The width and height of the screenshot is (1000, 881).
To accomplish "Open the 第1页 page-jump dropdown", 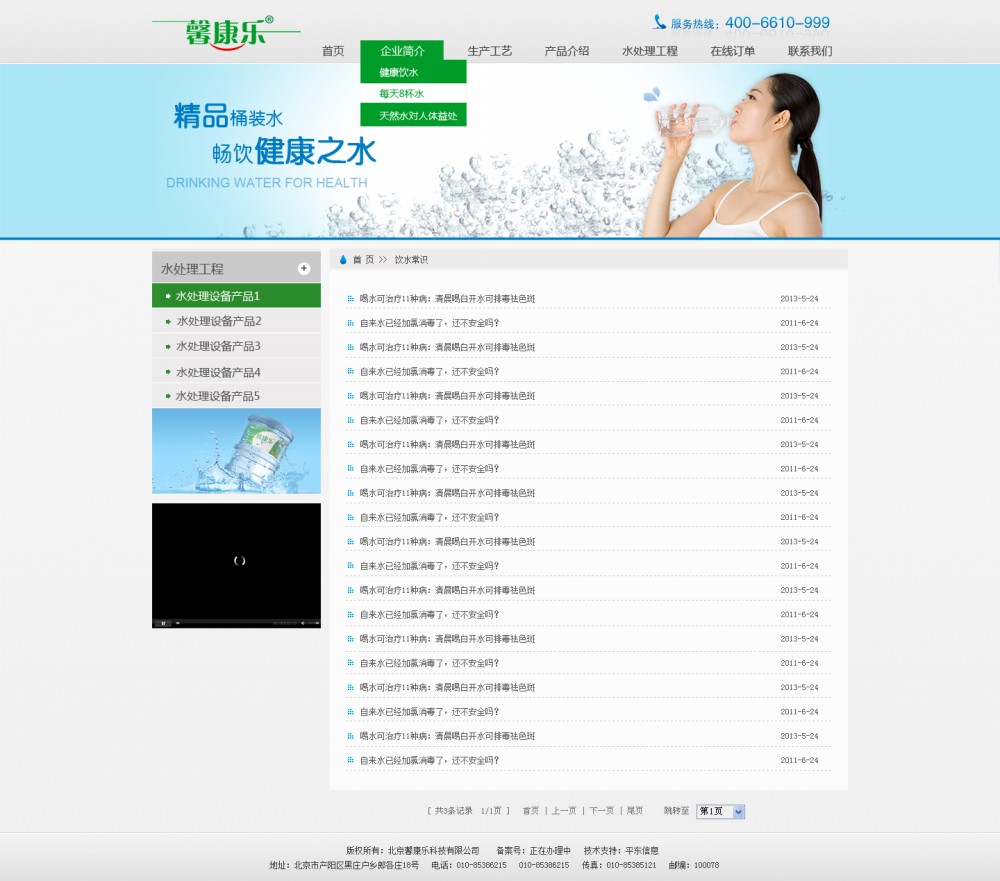I will pos(721,811).
